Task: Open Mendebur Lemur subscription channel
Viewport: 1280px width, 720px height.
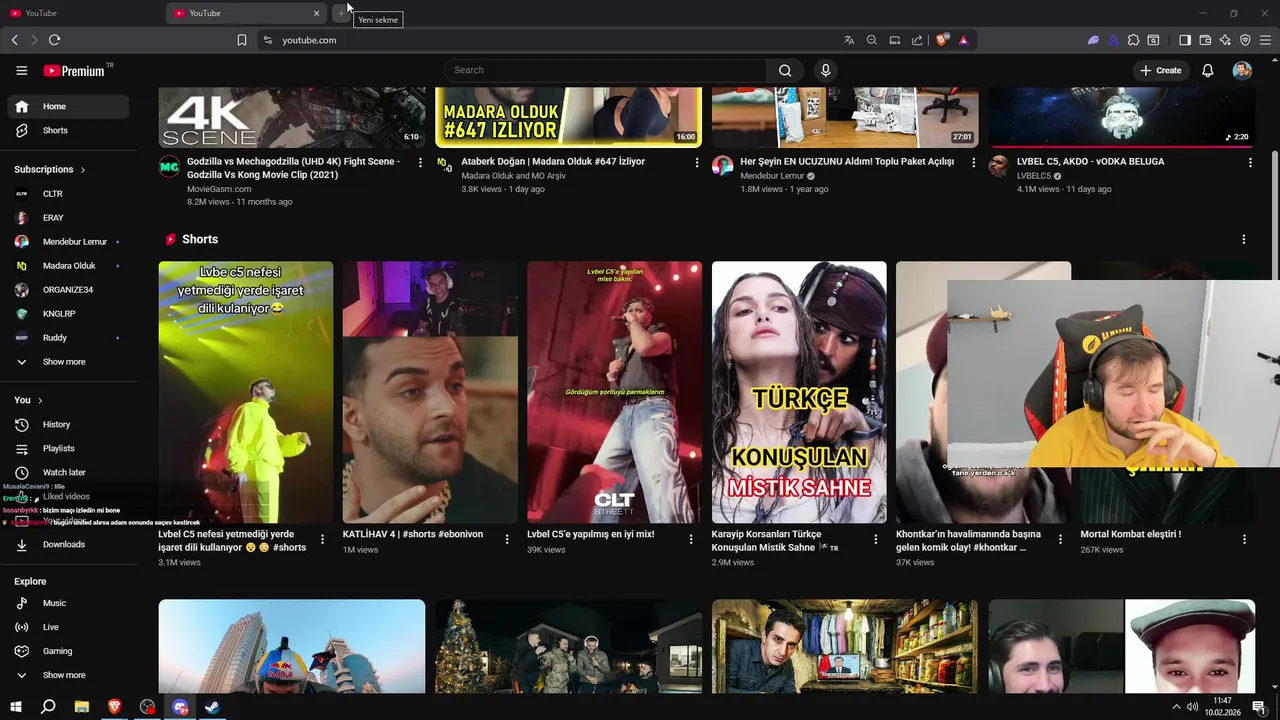Action: click(x=68, y=241)
